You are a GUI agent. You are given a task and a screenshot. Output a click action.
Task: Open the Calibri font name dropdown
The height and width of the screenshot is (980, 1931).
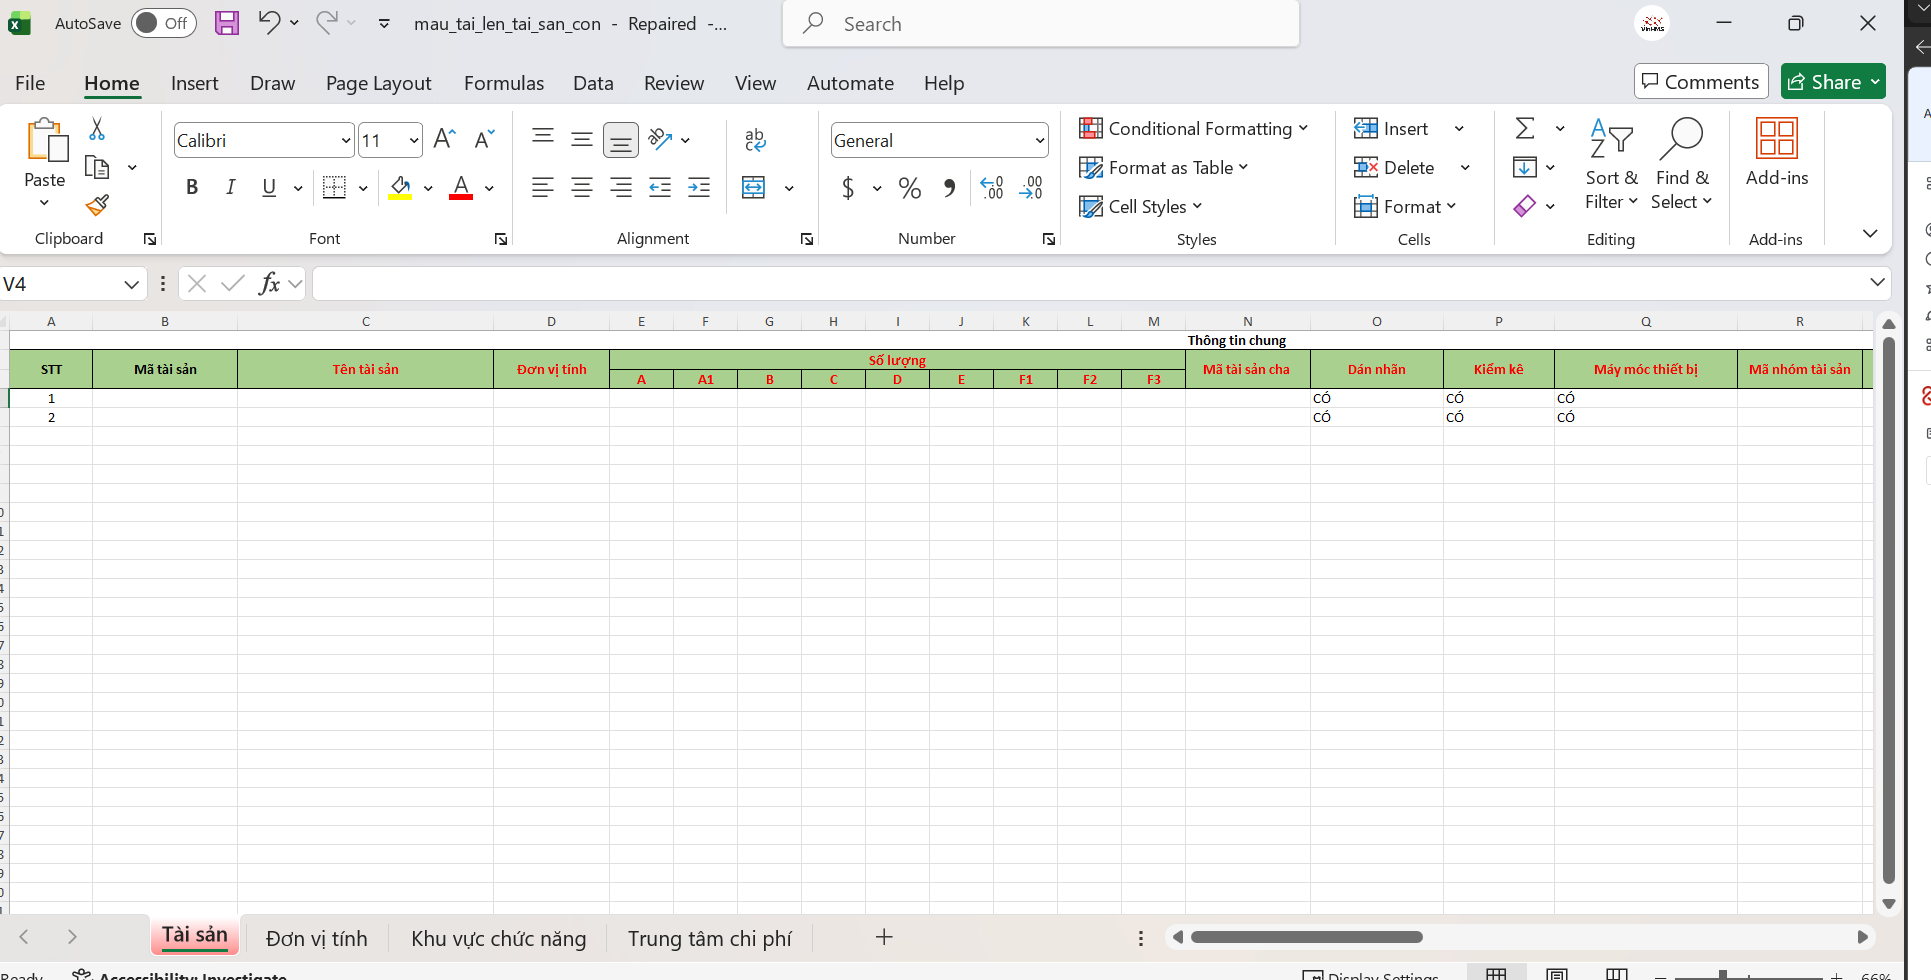coord(346,141)
